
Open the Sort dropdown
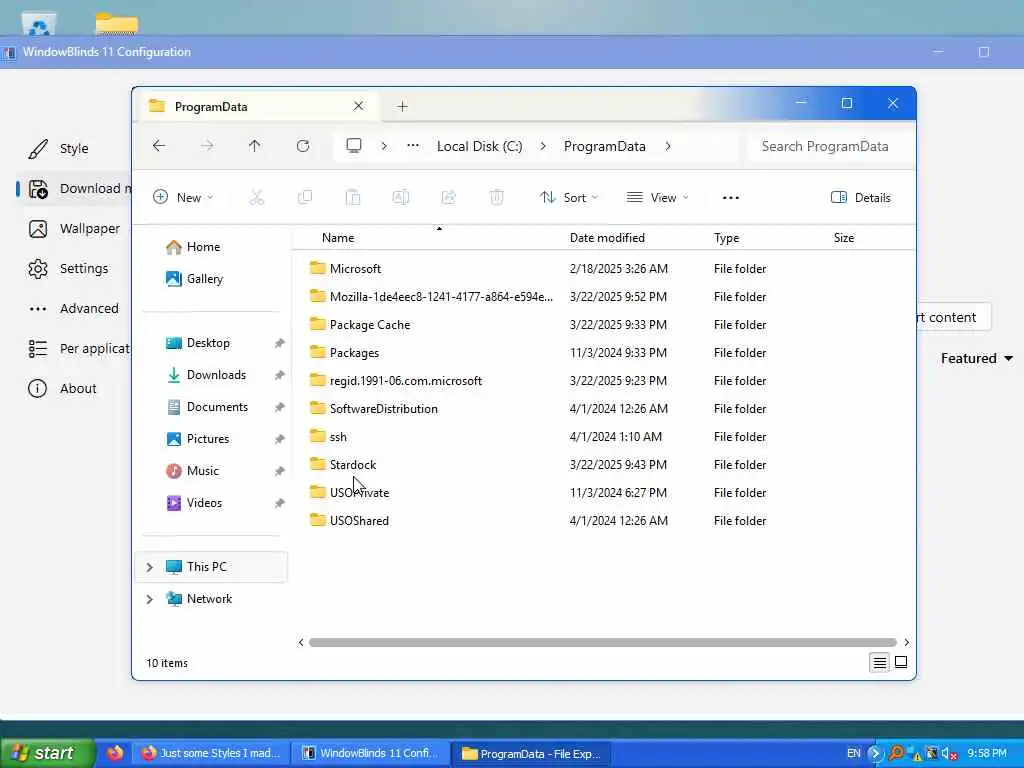click(569, 197)
